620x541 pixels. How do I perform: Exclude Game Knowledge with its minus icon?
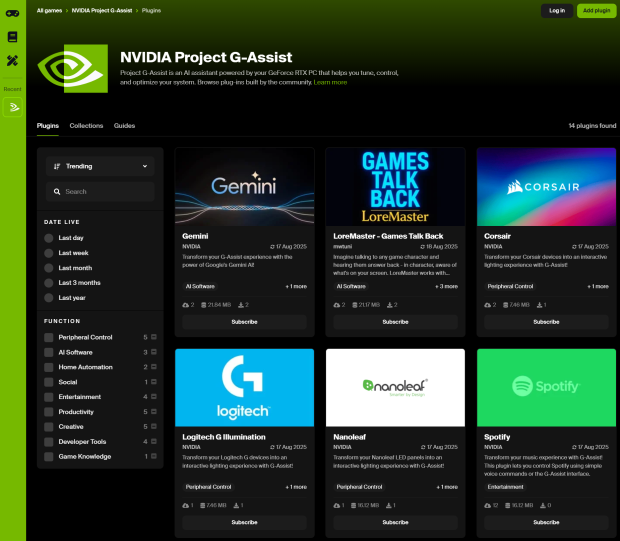click(x=154, y=456)
